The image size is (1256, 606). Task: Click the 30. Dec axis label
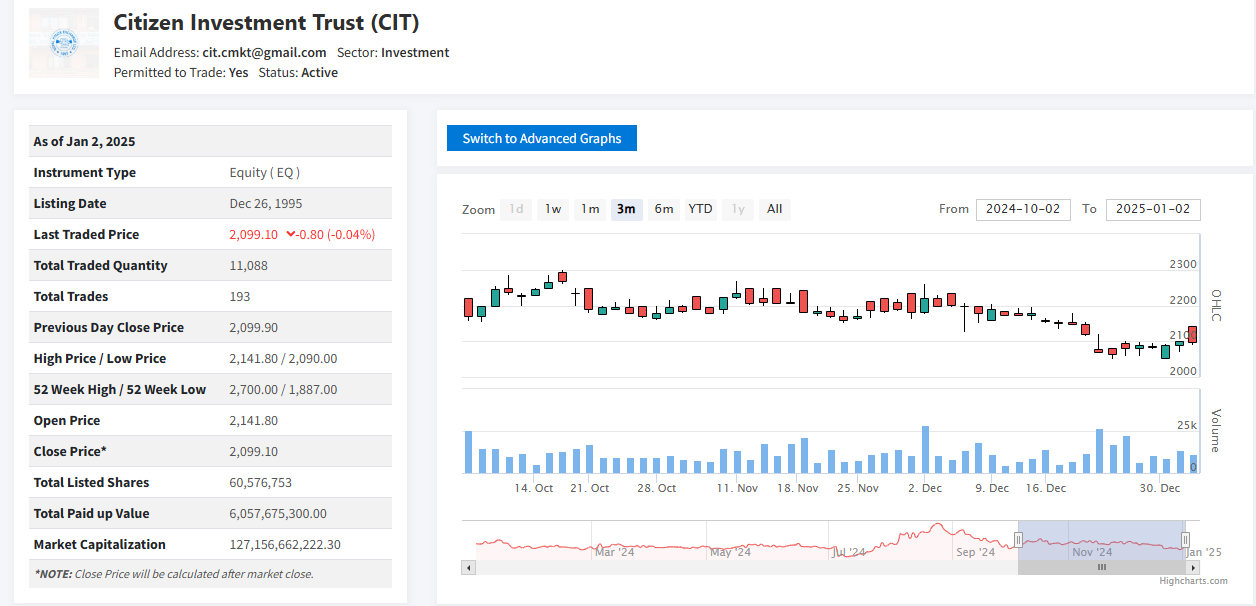click(x=1160, y=488)
